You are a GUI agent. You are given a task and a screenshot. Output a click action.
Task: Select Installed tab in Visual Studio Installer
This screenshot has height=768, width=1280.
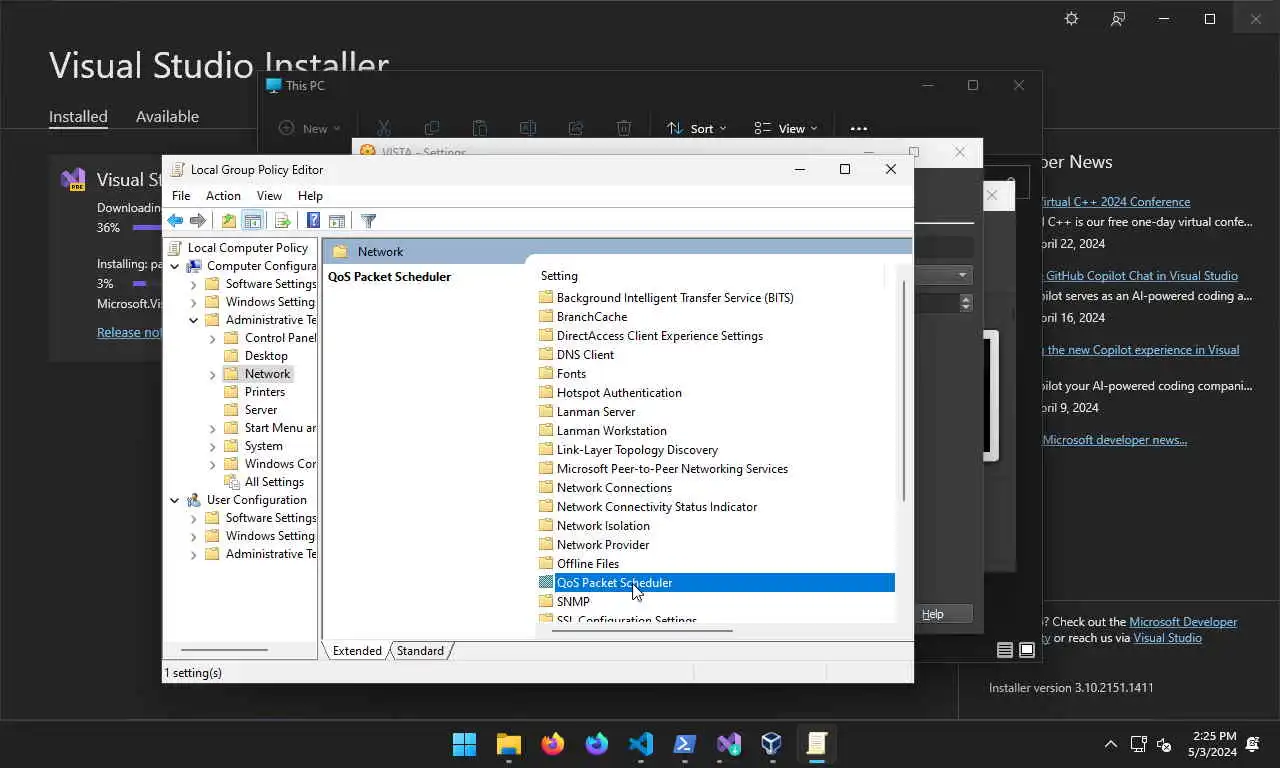(x=78, y=116)
